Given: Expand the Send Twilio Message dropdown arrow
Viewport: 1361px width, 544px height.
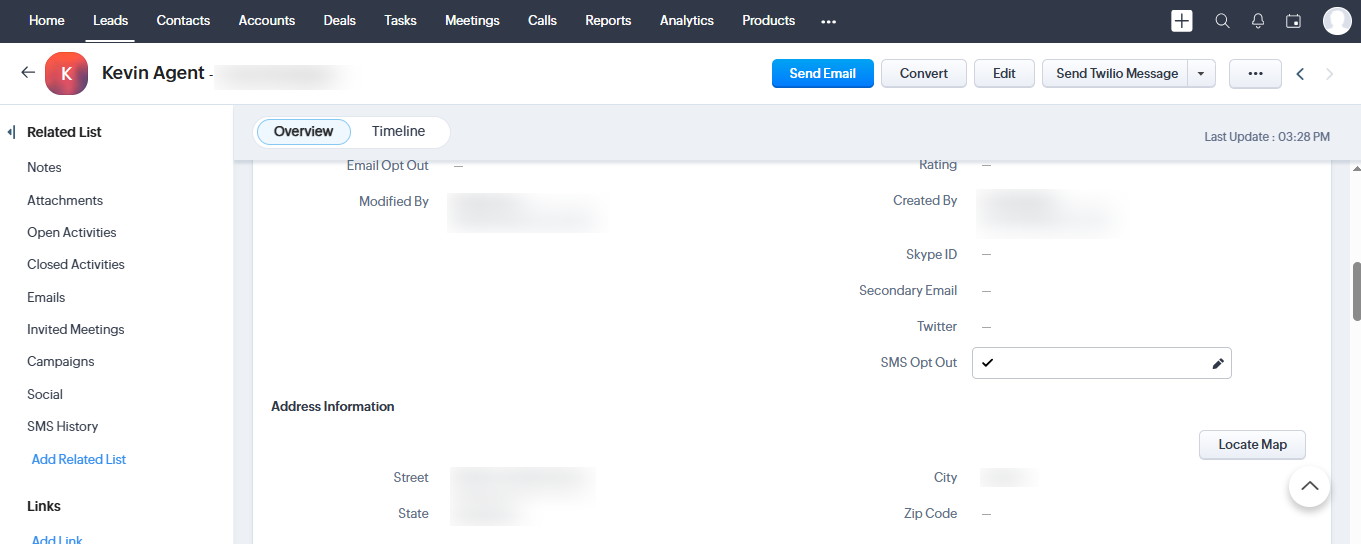Looking at the screenshot, I should click(1201, 74).
